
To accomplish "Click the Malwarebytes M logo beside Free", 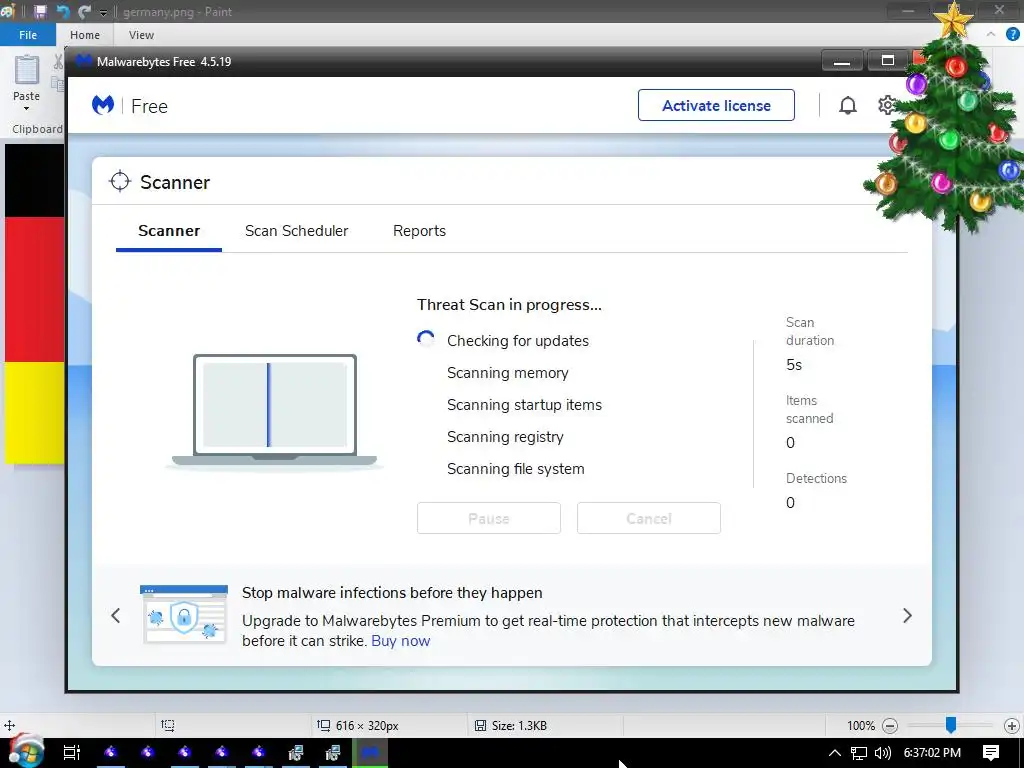I will [x=103, y=105].
